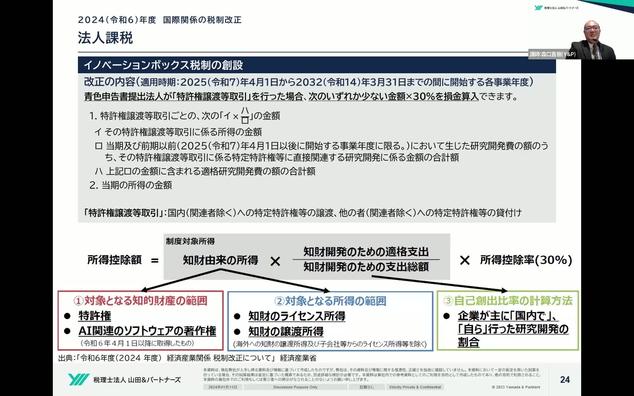Click the copyright text in footer
This screenshot has height=396, width=634.
click(516, 387)
